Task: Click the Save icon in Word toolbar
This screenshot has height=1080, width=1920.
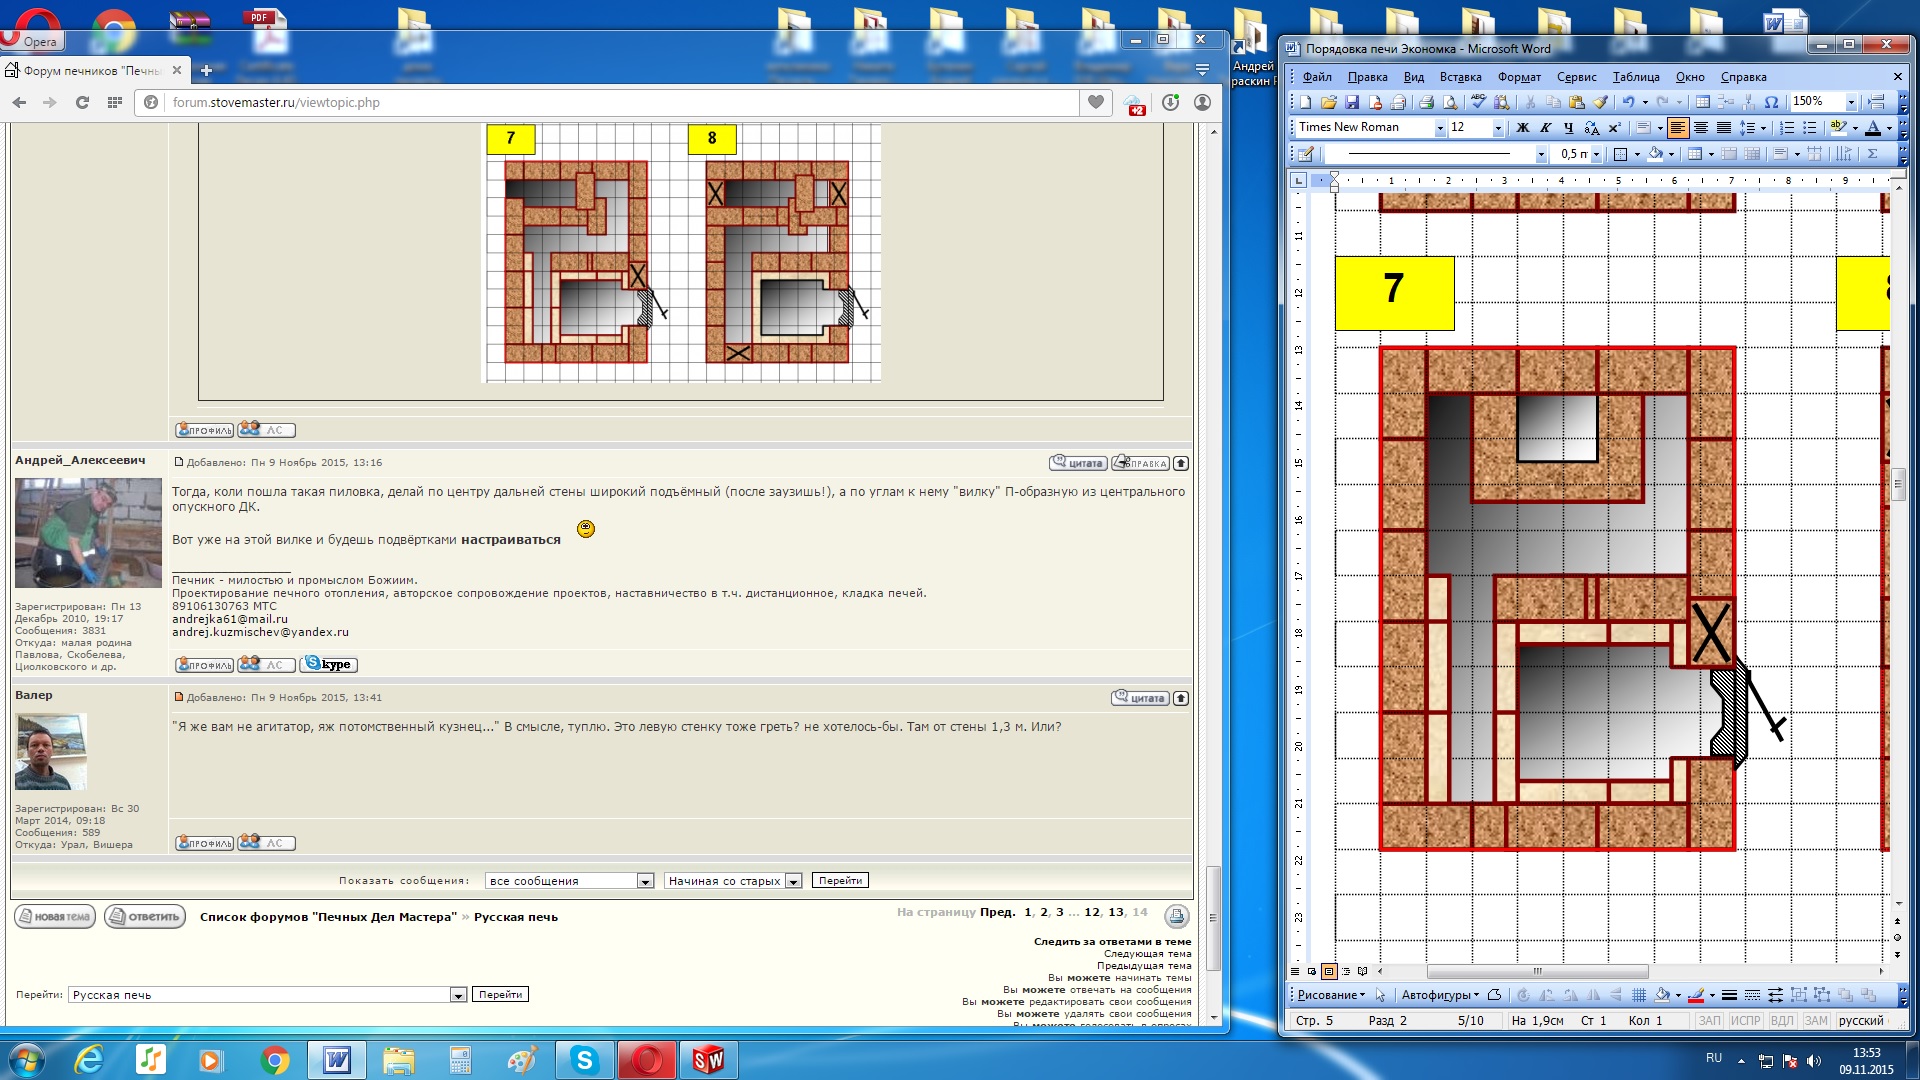Action: 1352,102
